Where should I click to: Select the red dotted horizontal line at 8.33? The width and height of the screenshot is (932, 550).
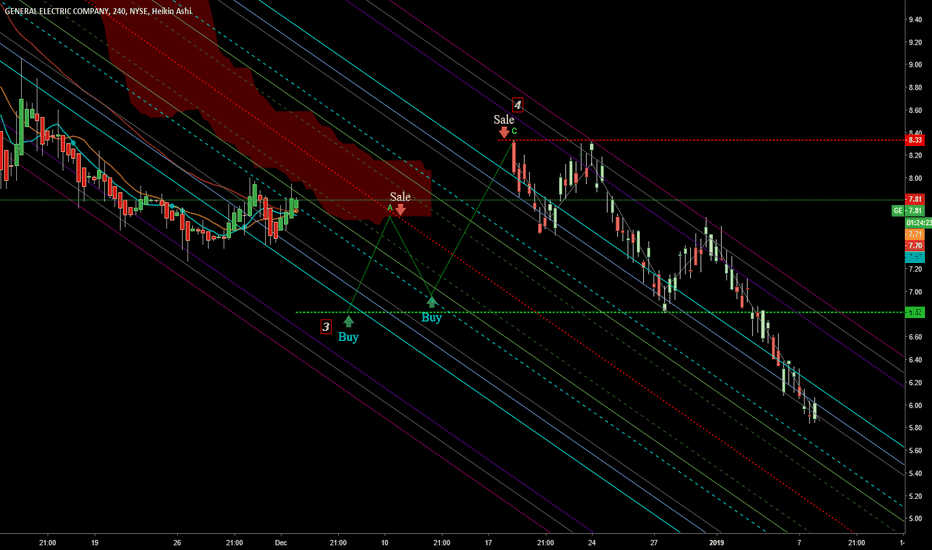coord(701,140)
